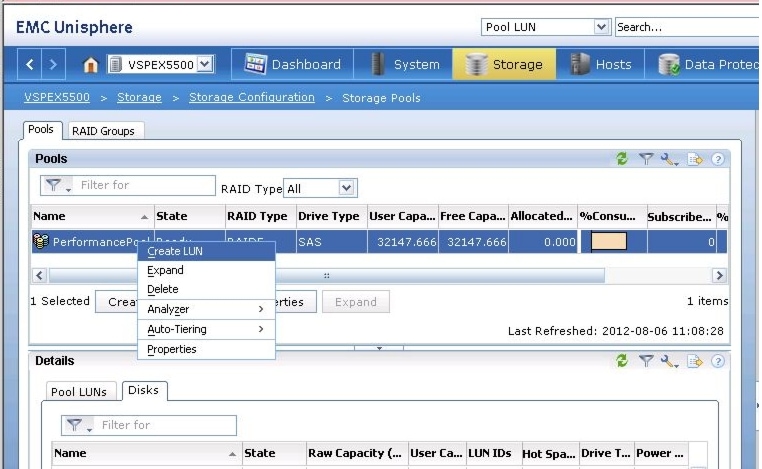Refresh the Pools panel
Viewport: 762px width, 469px height.
622,158
